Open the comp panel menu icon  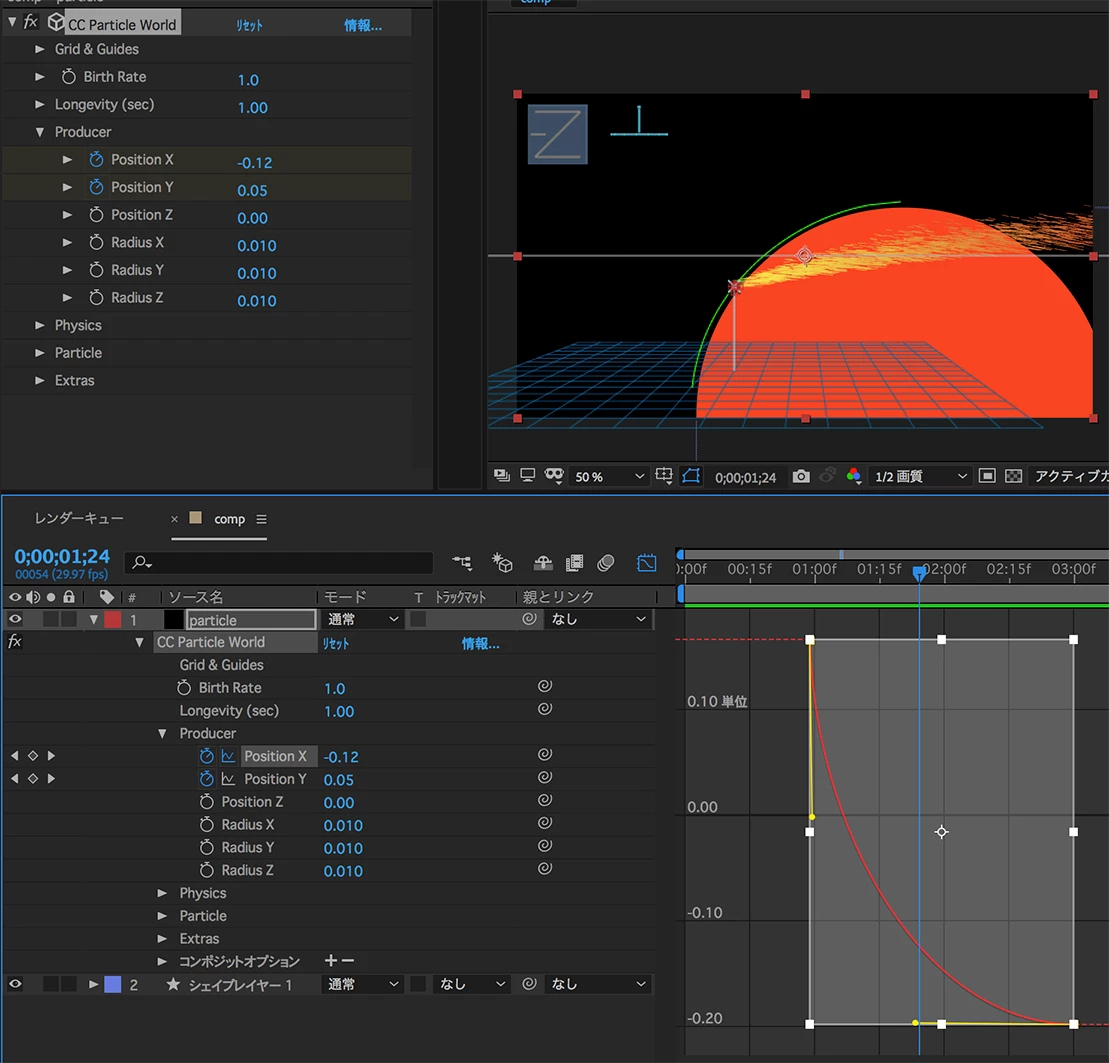(261, 519)
